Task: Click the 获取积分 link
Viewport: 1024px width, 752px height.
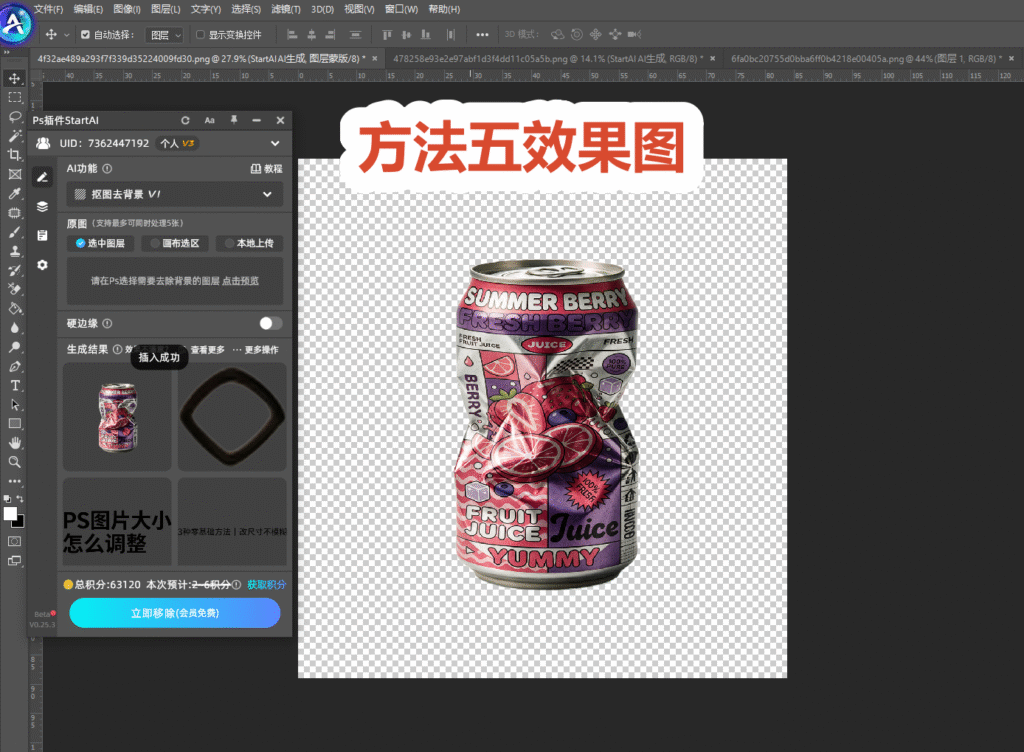Action: pyautogui.click(x=266, y=584)
